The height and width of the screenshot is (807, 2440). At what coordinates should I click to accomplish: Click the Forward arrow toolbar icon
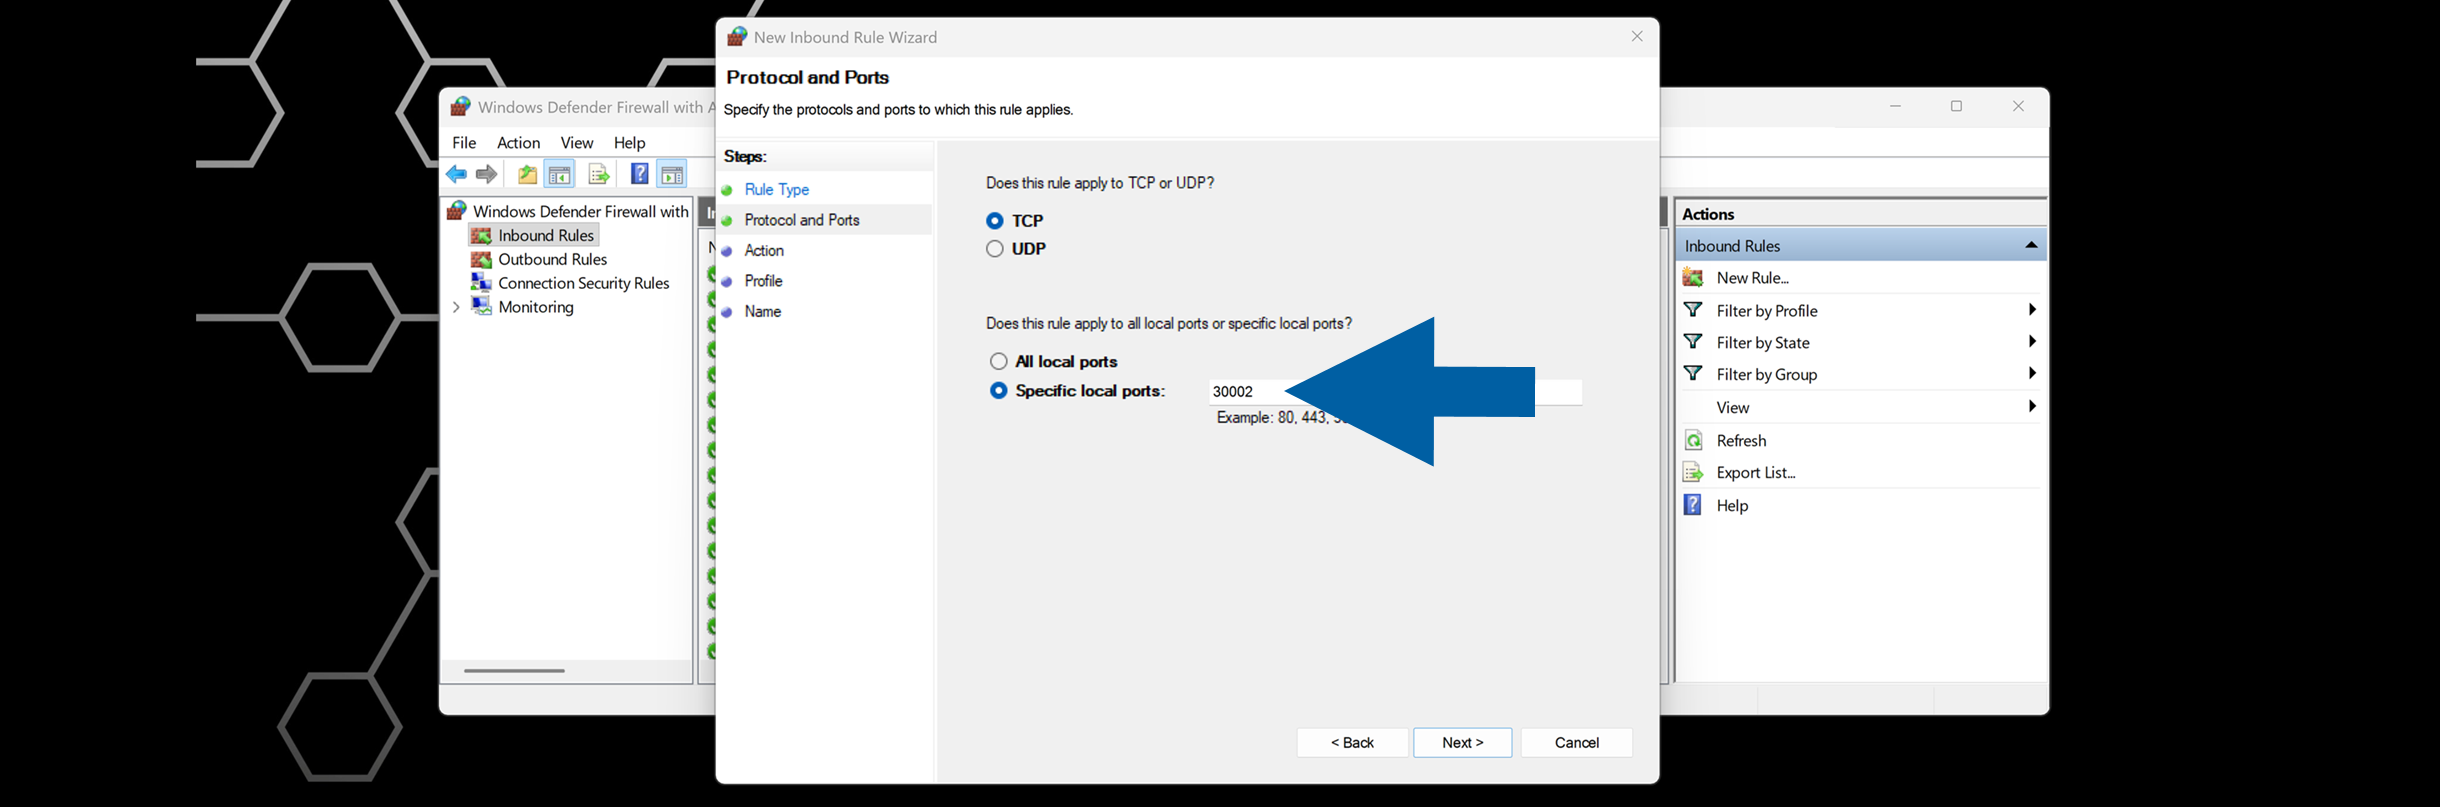point(487,174)
